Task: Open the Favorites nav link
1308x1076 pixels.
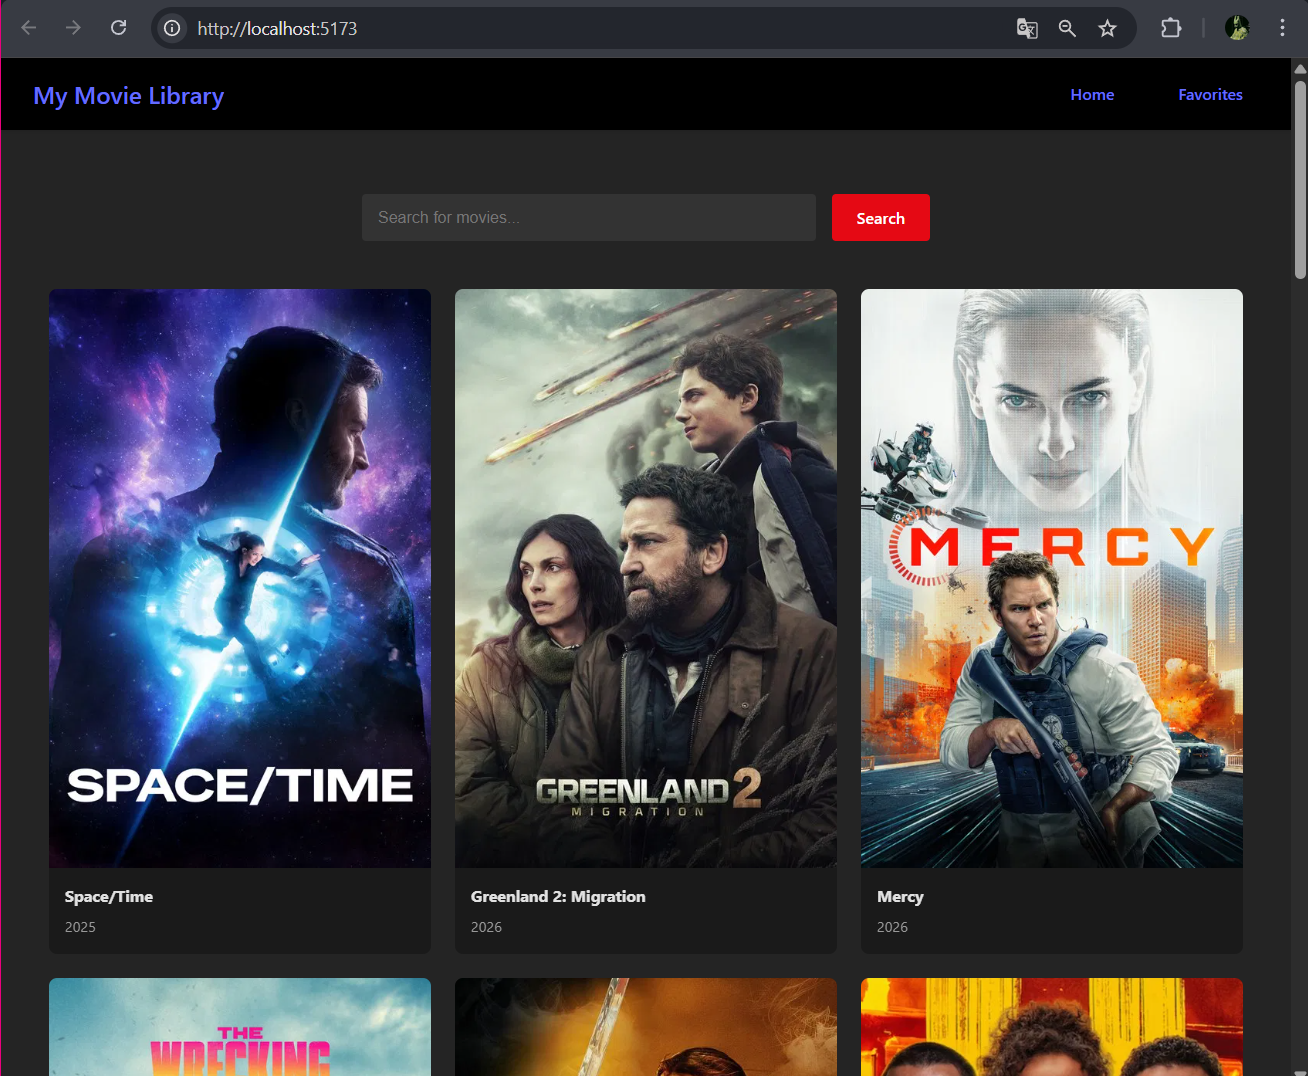Action: coord(1210,95)
